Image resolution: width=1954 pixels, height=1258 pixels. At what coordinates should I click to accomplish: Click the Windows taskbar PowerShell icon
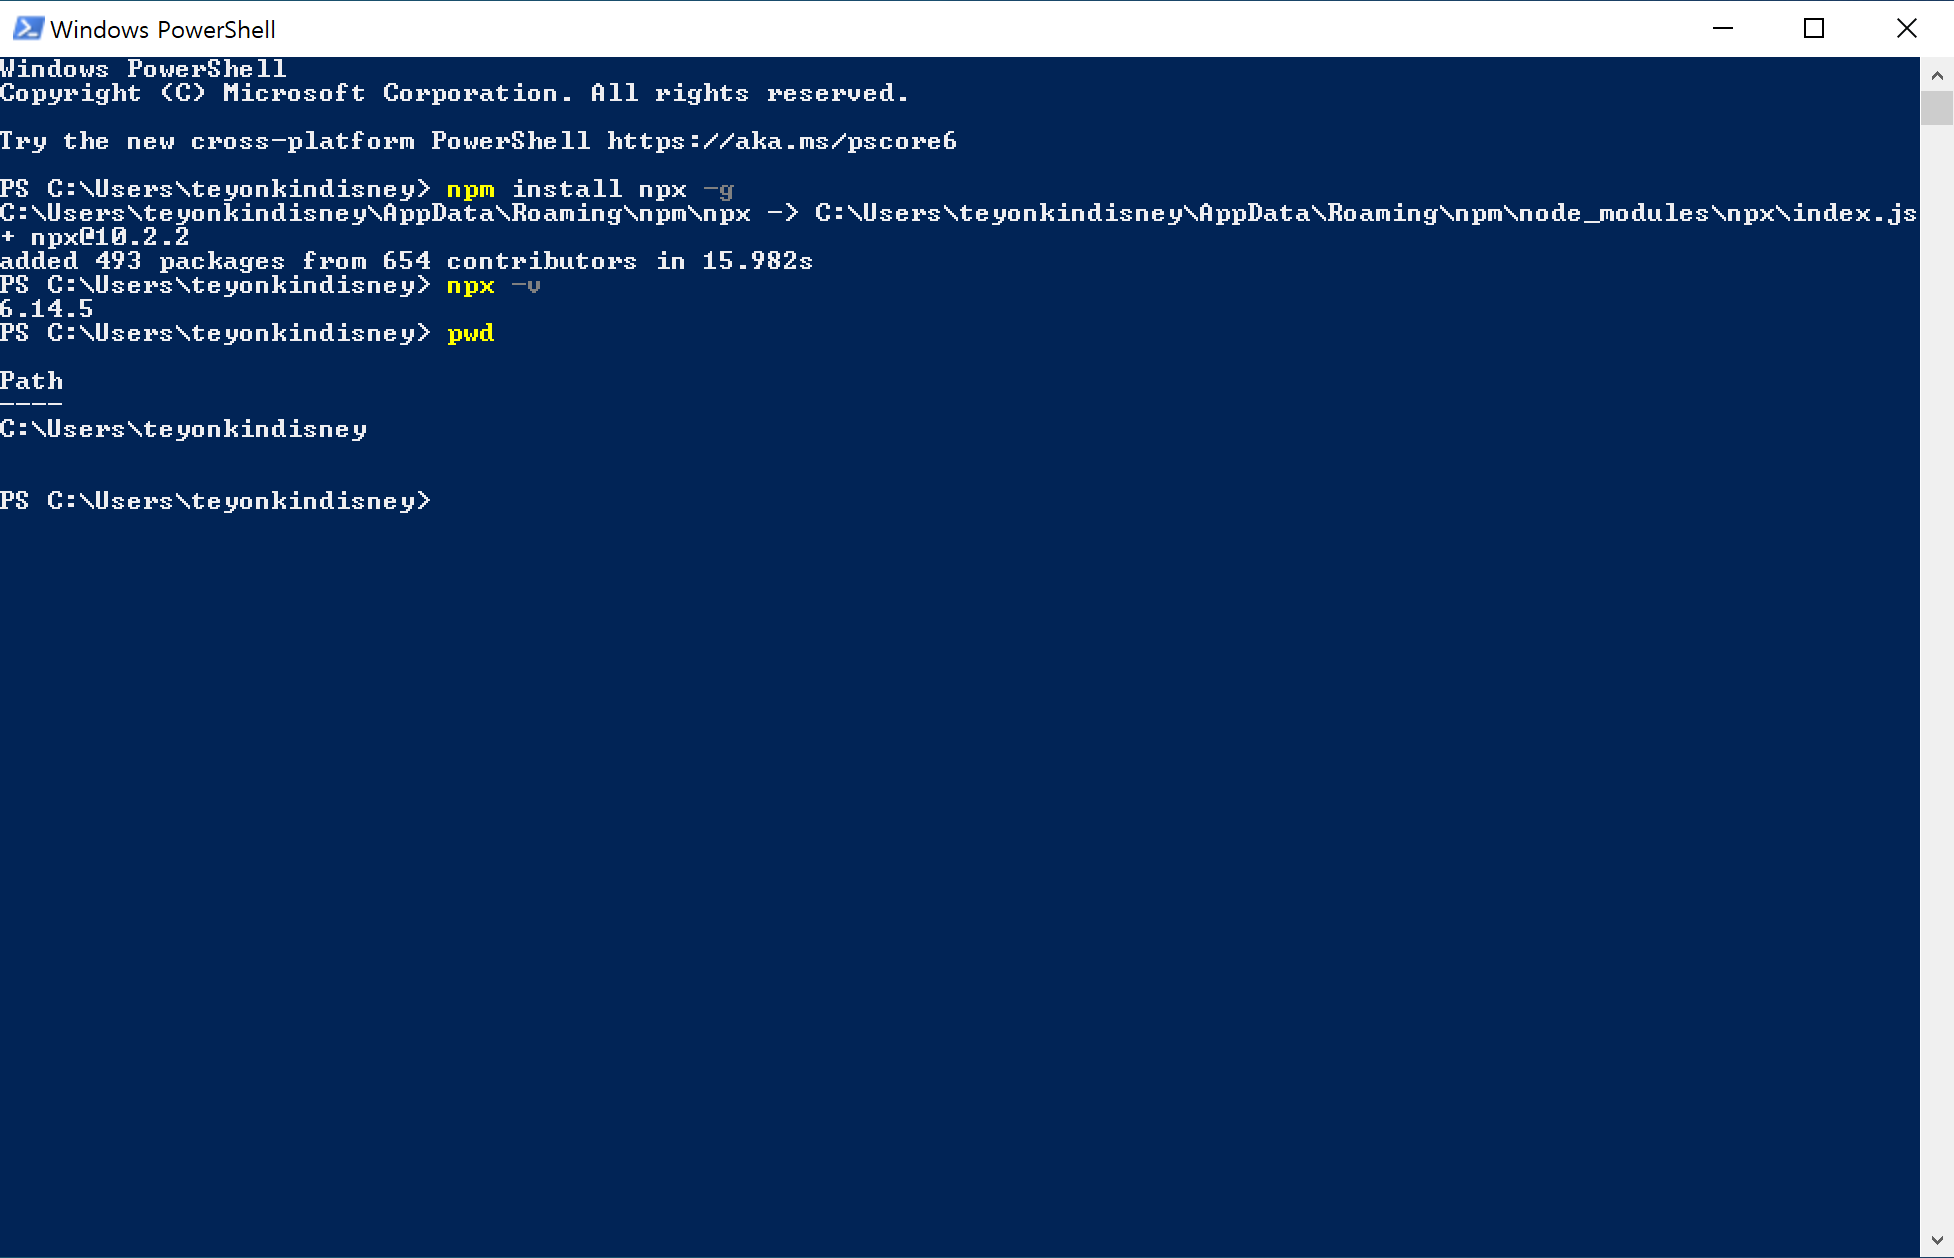(x=26, y=27)
